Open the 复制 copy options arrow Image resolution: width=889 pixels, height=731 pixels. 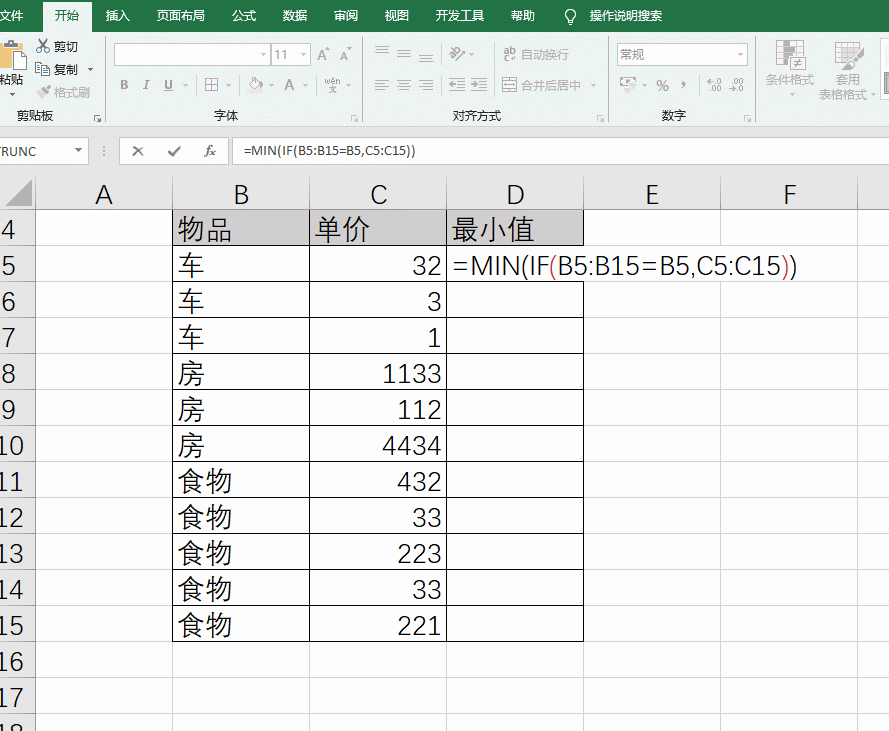pyautogui.click(x=91, y=70)
